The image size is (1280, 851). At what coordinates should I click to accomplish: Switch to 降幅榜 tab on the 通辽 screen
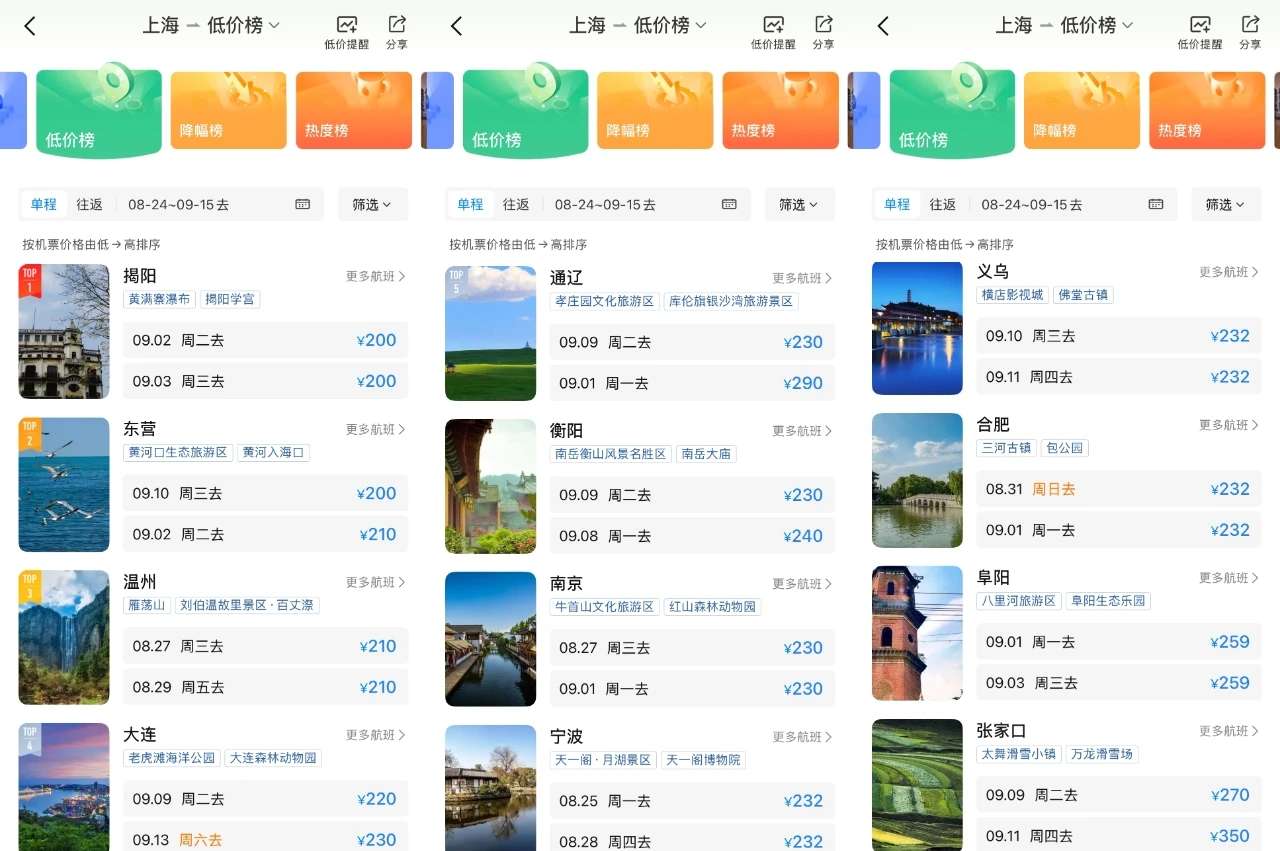click(x=655, y=110)
